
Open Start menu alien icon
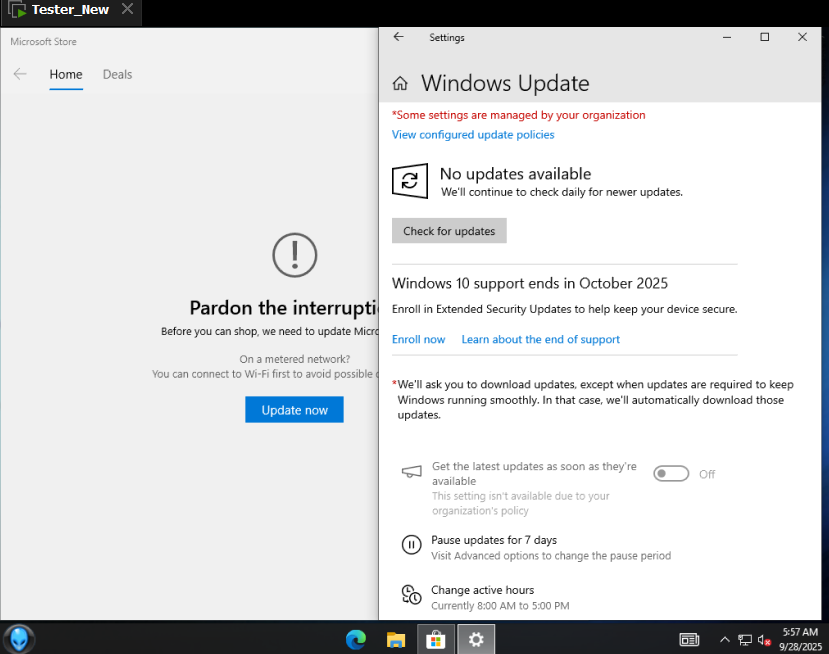point(20,639)
